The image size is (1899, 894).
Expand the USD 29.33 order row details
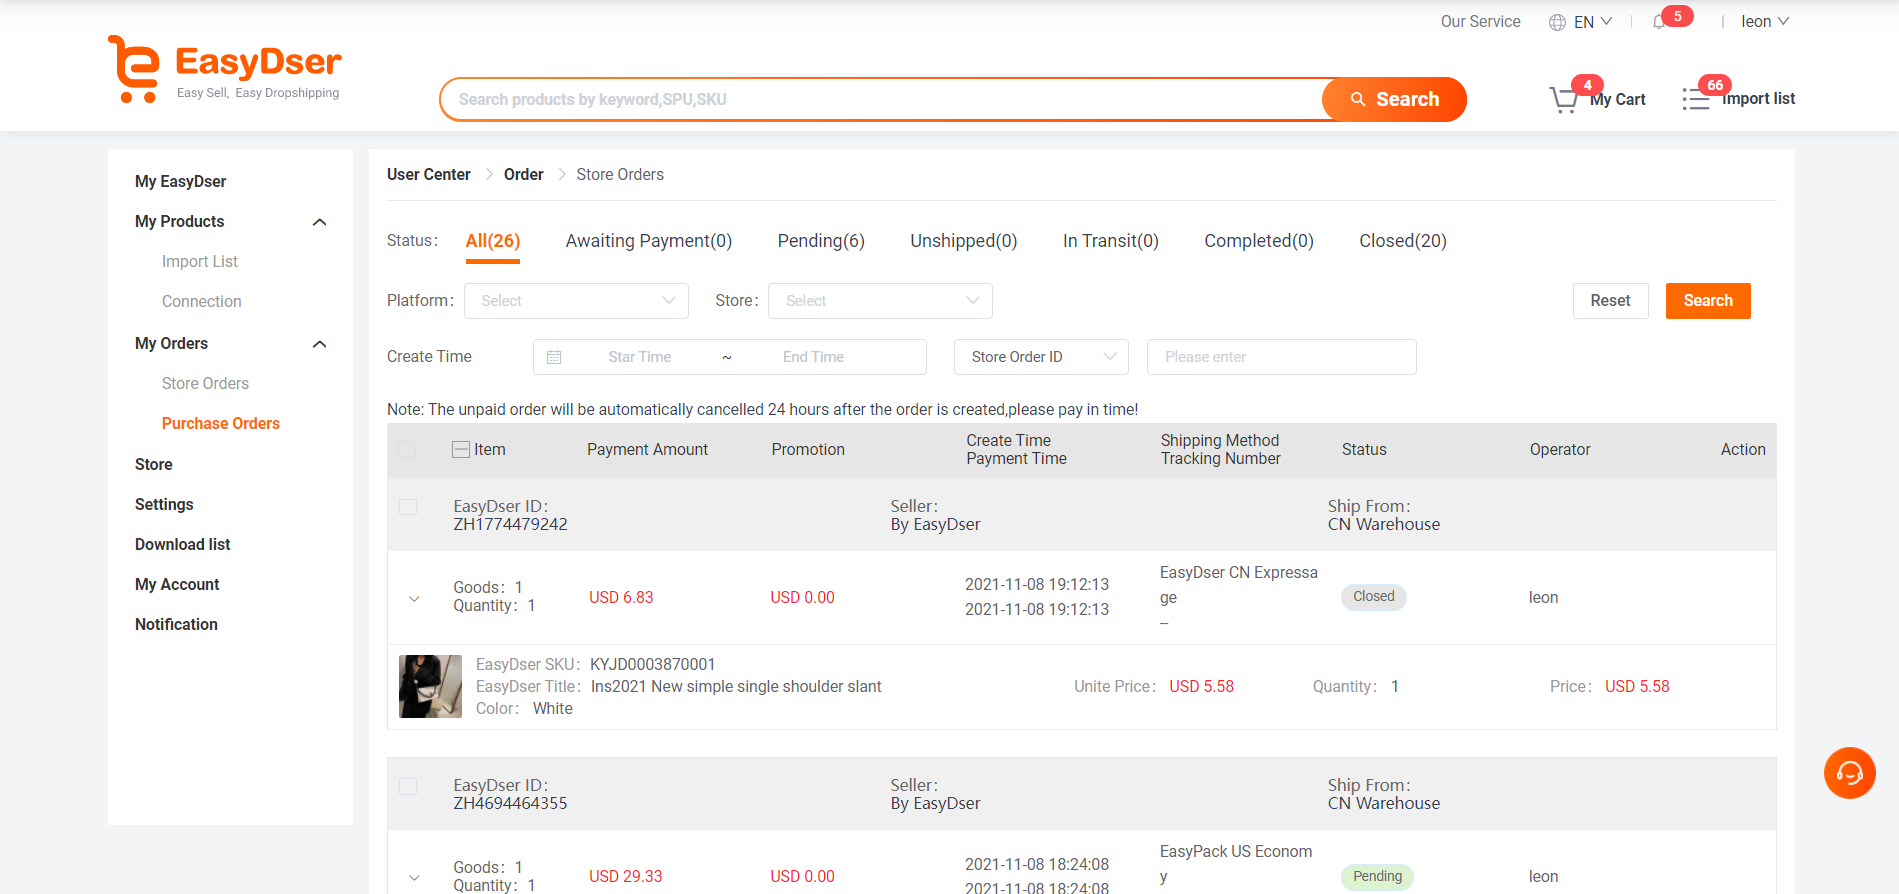pos(414,878)
